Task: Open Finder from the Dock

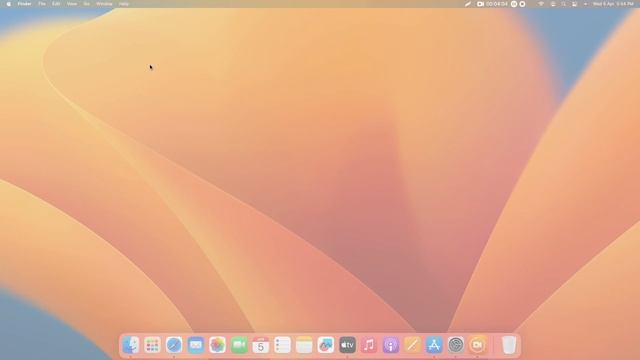Action: (x=131, y=345)
